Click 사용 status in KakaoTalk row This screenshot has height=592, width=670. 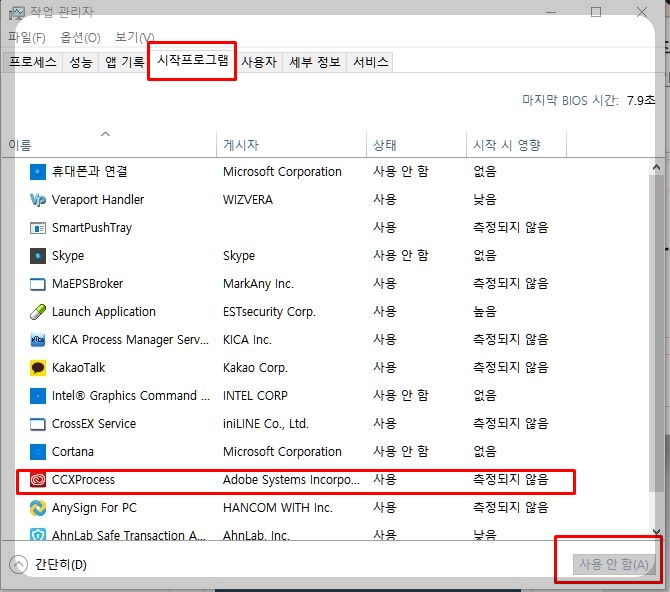pos(385,368)
